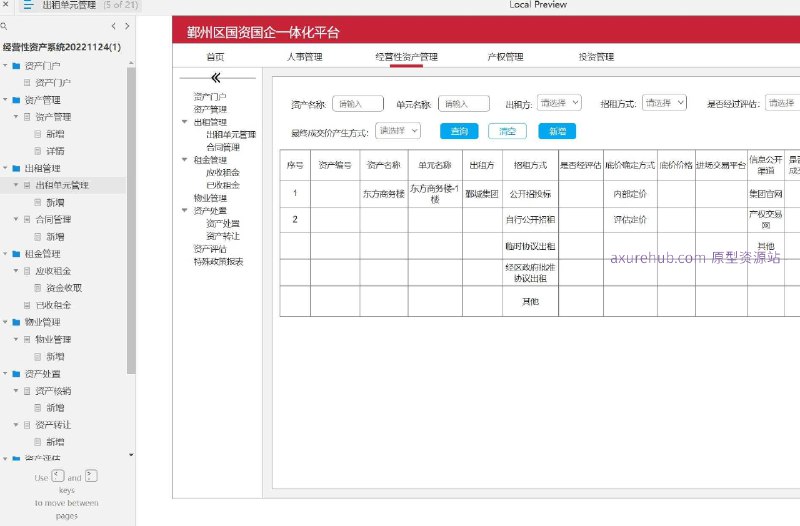Click sidebar scrollbar down arrow
The width and height of the screenshot is (800, 526).
point(131,455)
